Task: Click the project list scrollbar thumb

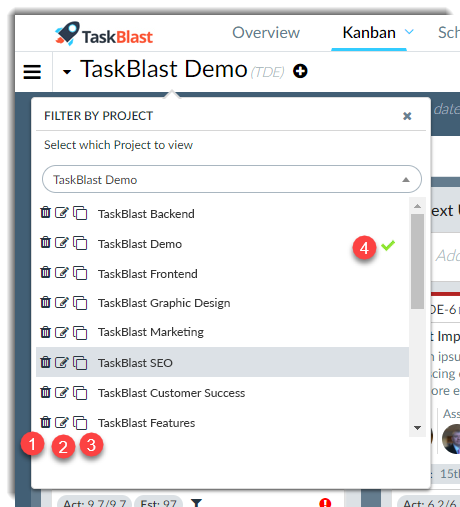Action: (x=417, y=262)
